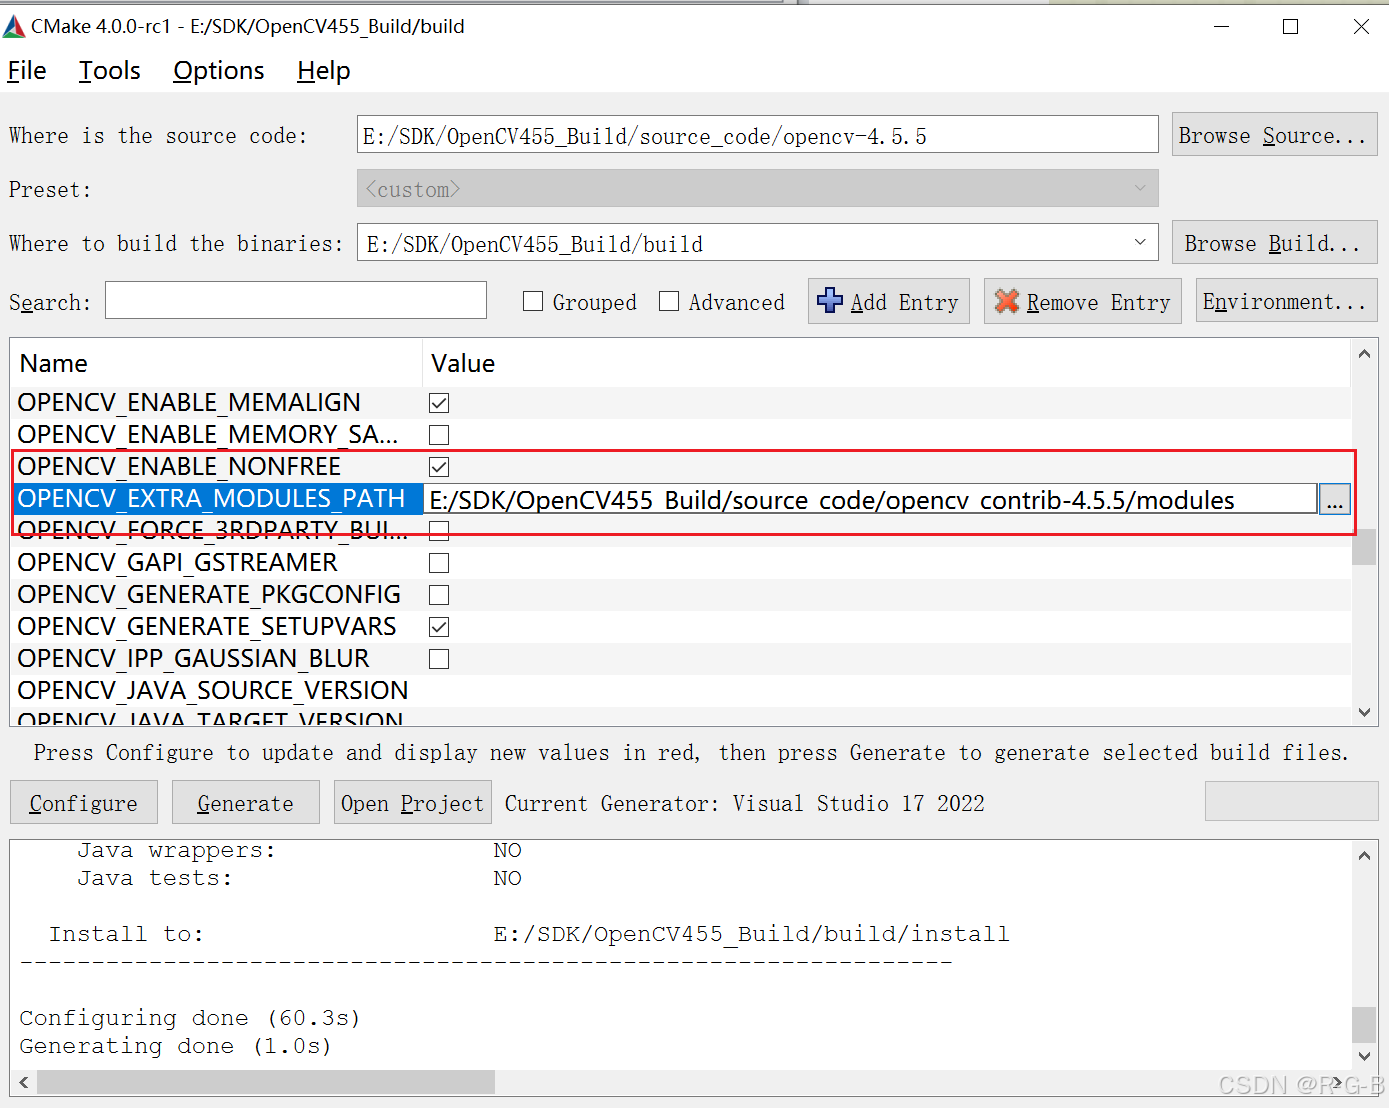
Task: Enable OPENCV_GENERATE_PKGCONFIG checkbox
Action: [x=439, y=595]
